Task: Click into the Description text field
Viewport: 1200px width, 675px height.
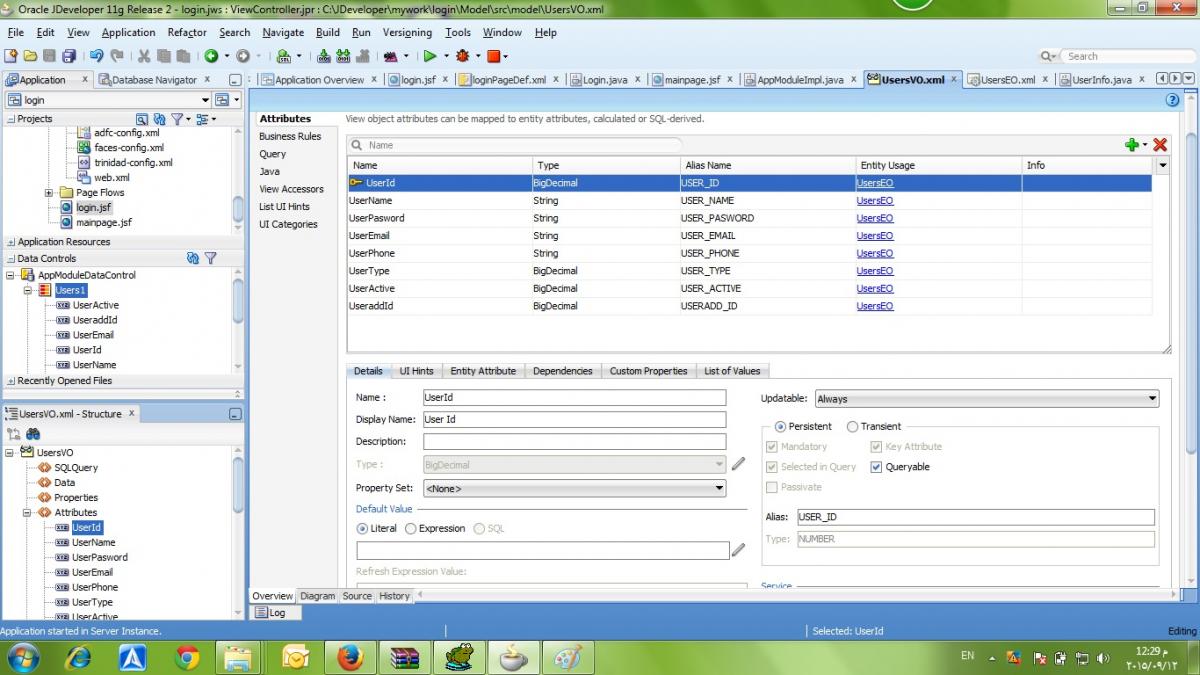Action: pos(574,442)
